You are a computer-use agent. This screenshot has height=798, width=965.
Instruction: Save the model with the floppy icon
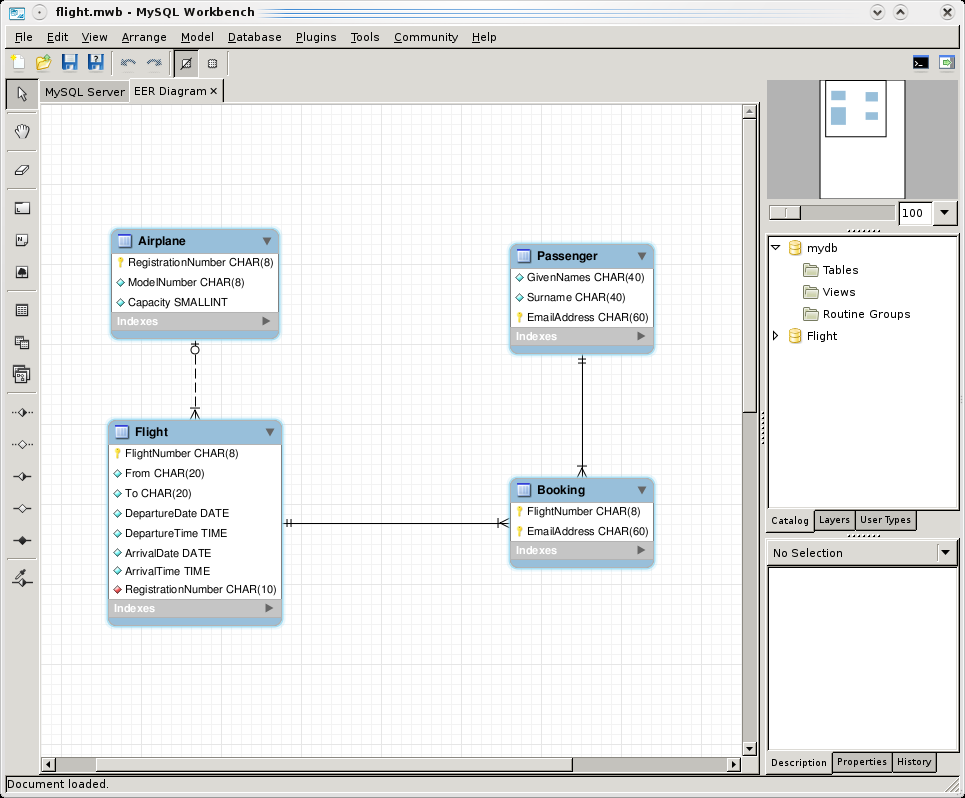pos(70,63)
